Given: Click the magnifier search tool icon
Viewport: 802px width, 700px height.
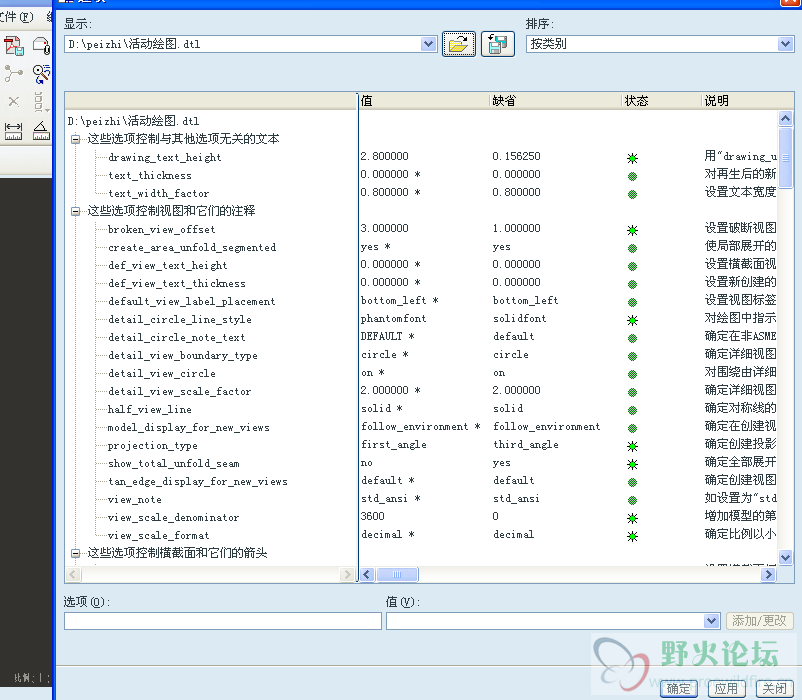Looking at the screenshot, I should pos(41,74).
